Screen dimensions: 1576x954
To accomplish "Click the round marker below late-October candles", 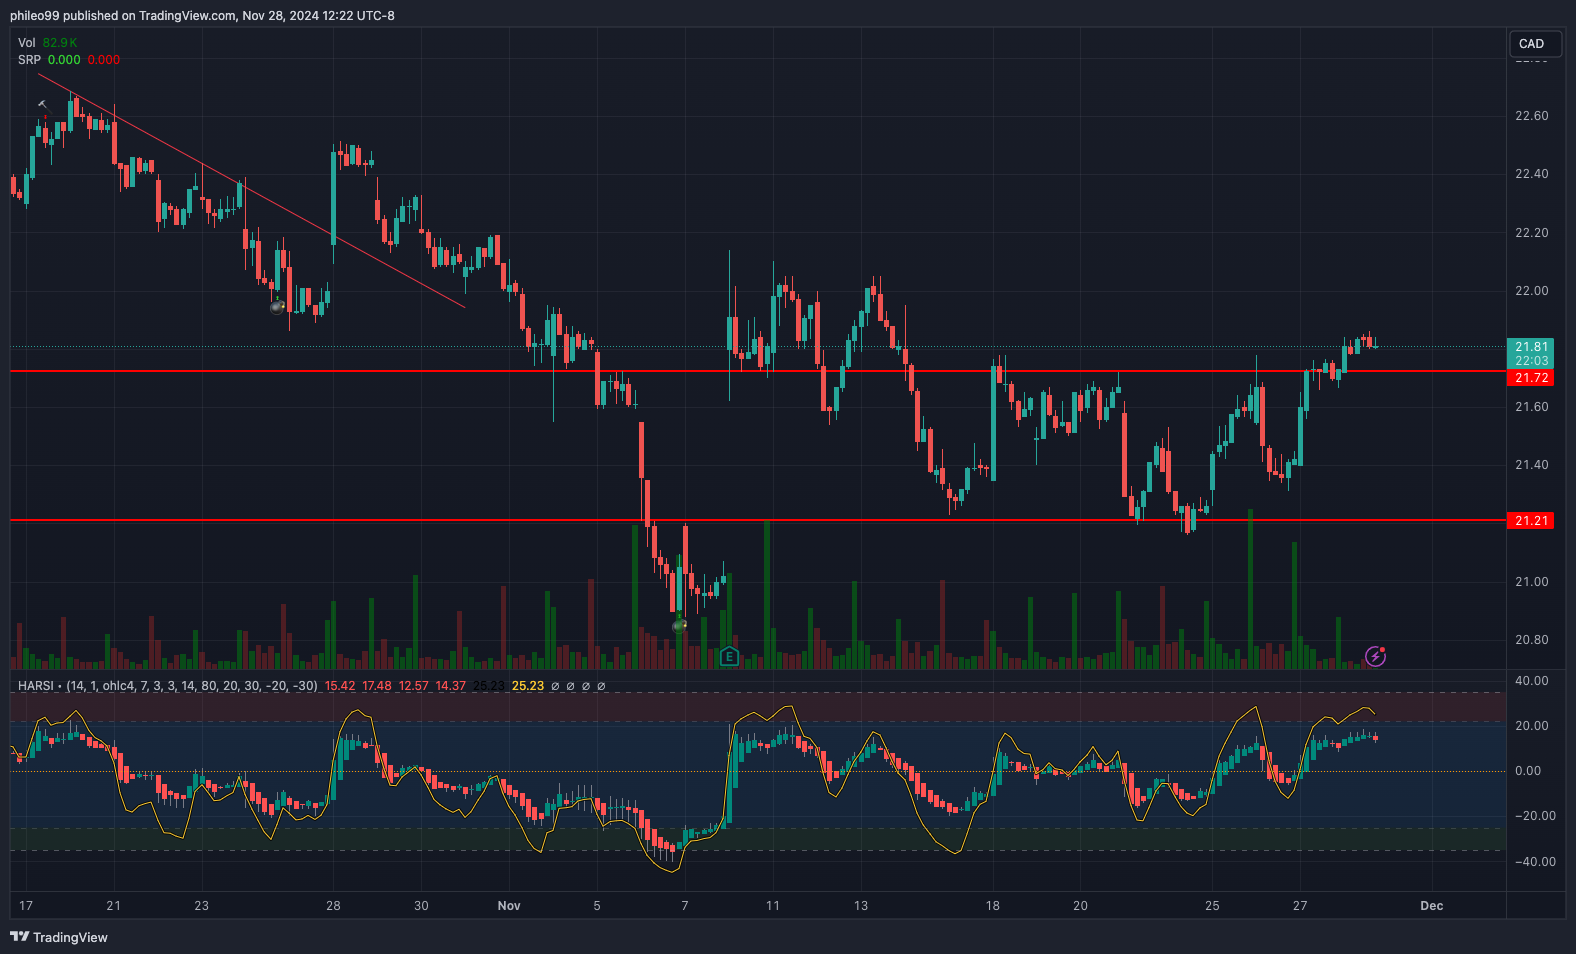I will click(x=278, y=306).
